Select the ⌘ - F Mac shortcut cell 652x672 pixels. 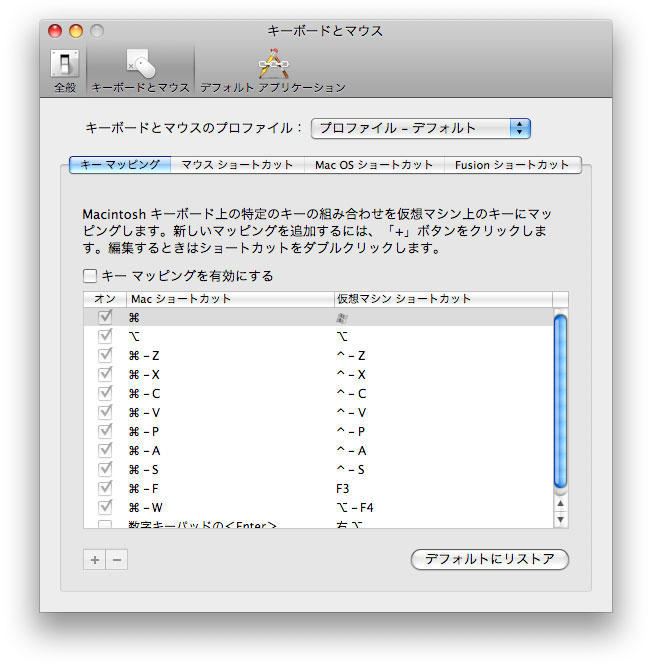click(x=144, y=489)
